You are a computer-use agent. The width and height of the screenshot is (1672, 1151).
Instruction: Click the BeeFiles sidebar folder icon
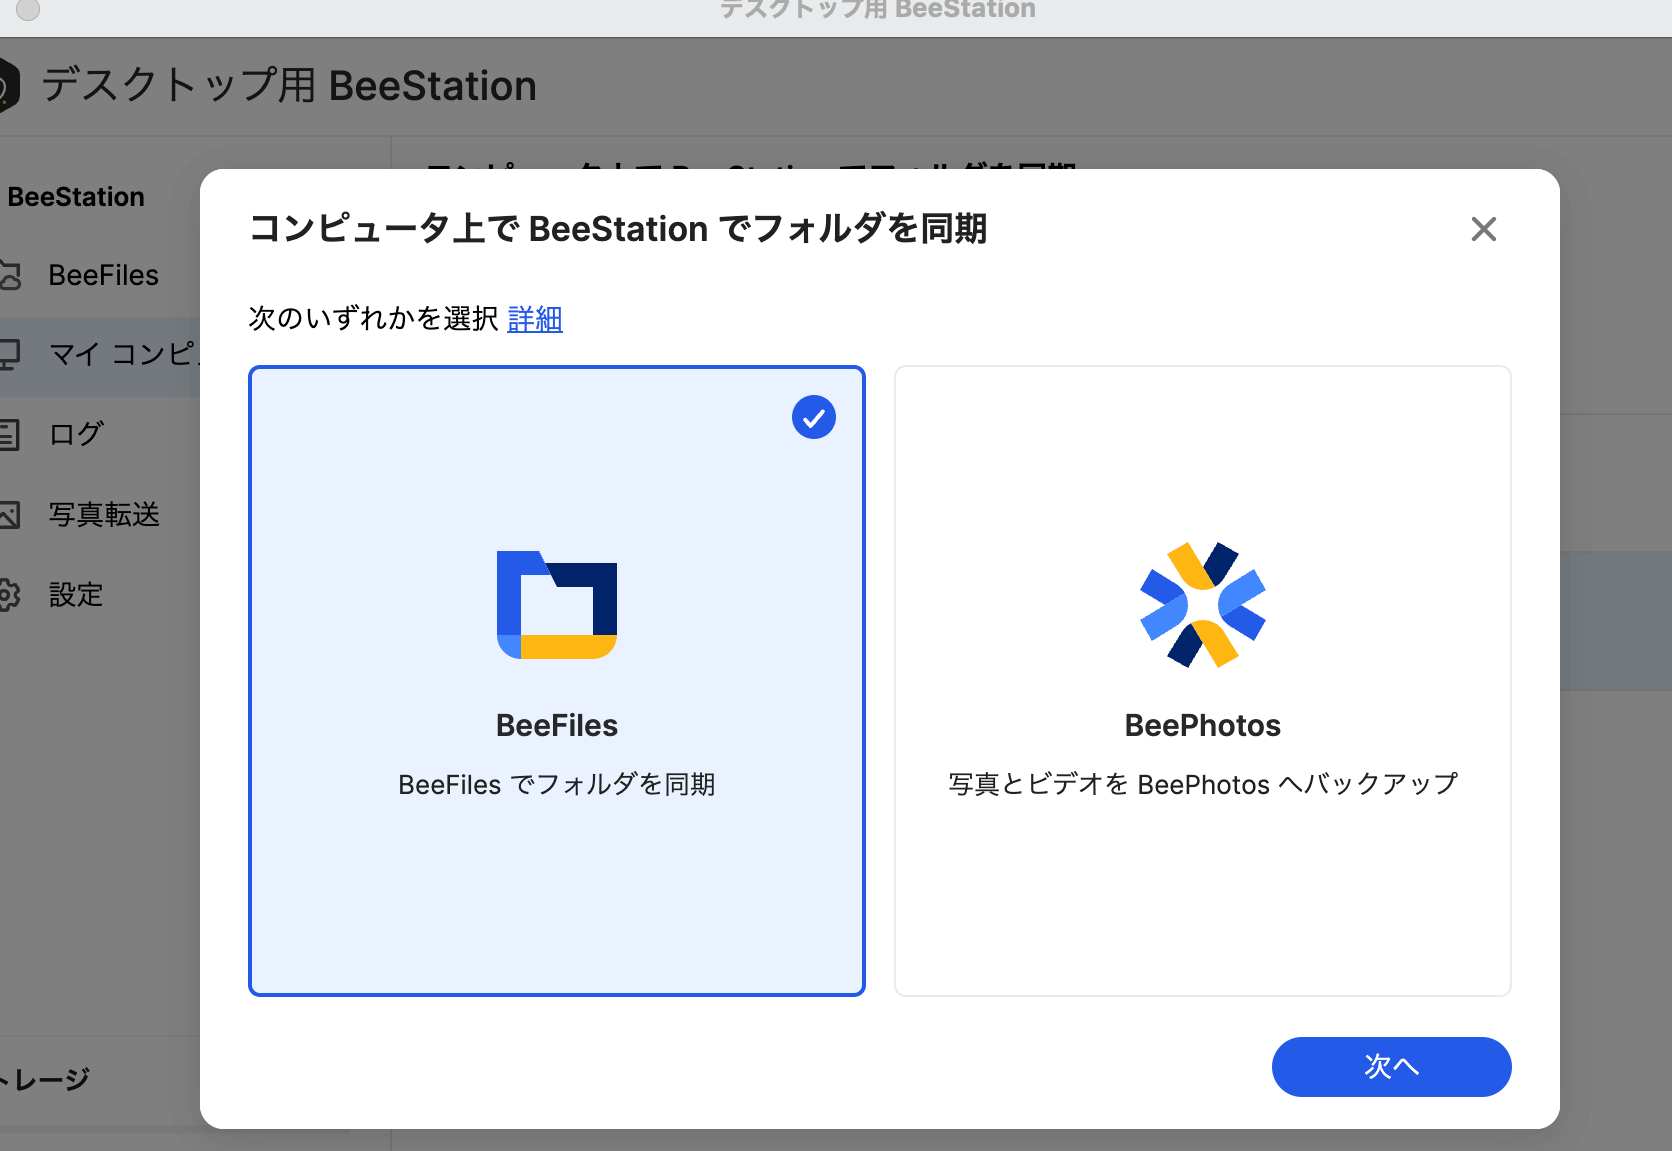click(x=9, y=275)
